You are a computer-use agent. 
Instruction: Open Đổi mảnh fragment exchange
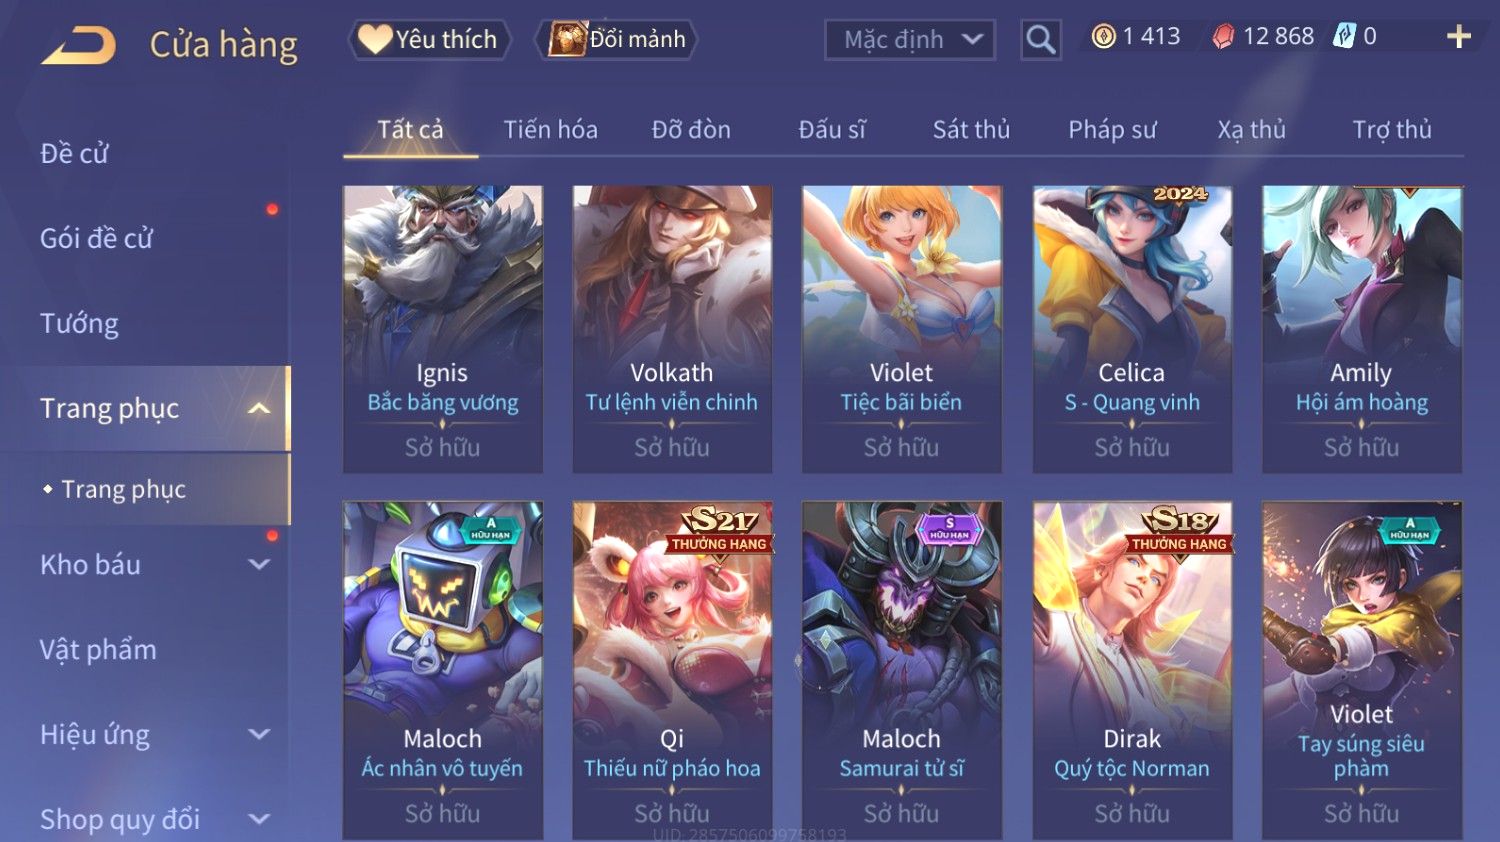pyautogui.click(x=617, y=39)
